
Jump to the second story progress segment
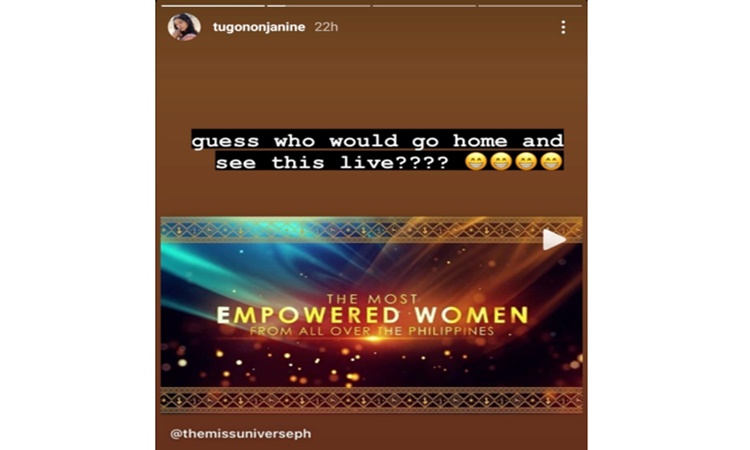coord(319,6)
